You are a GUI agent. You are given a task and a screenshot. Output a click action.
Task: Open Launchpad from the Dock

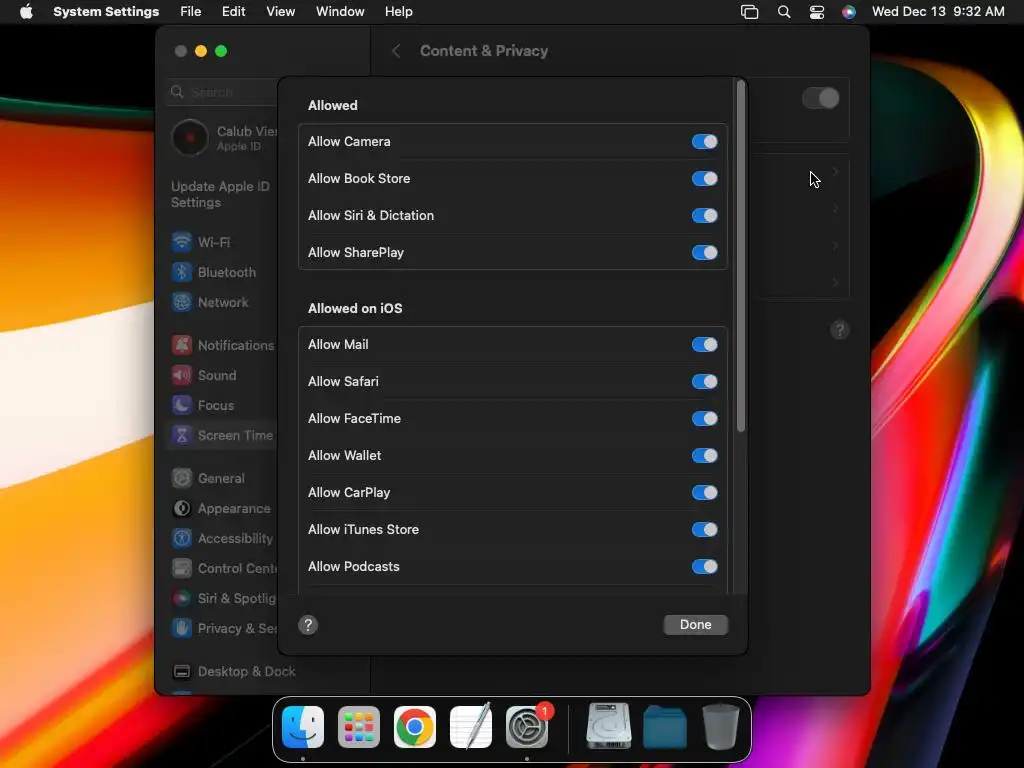pos(359,727)
